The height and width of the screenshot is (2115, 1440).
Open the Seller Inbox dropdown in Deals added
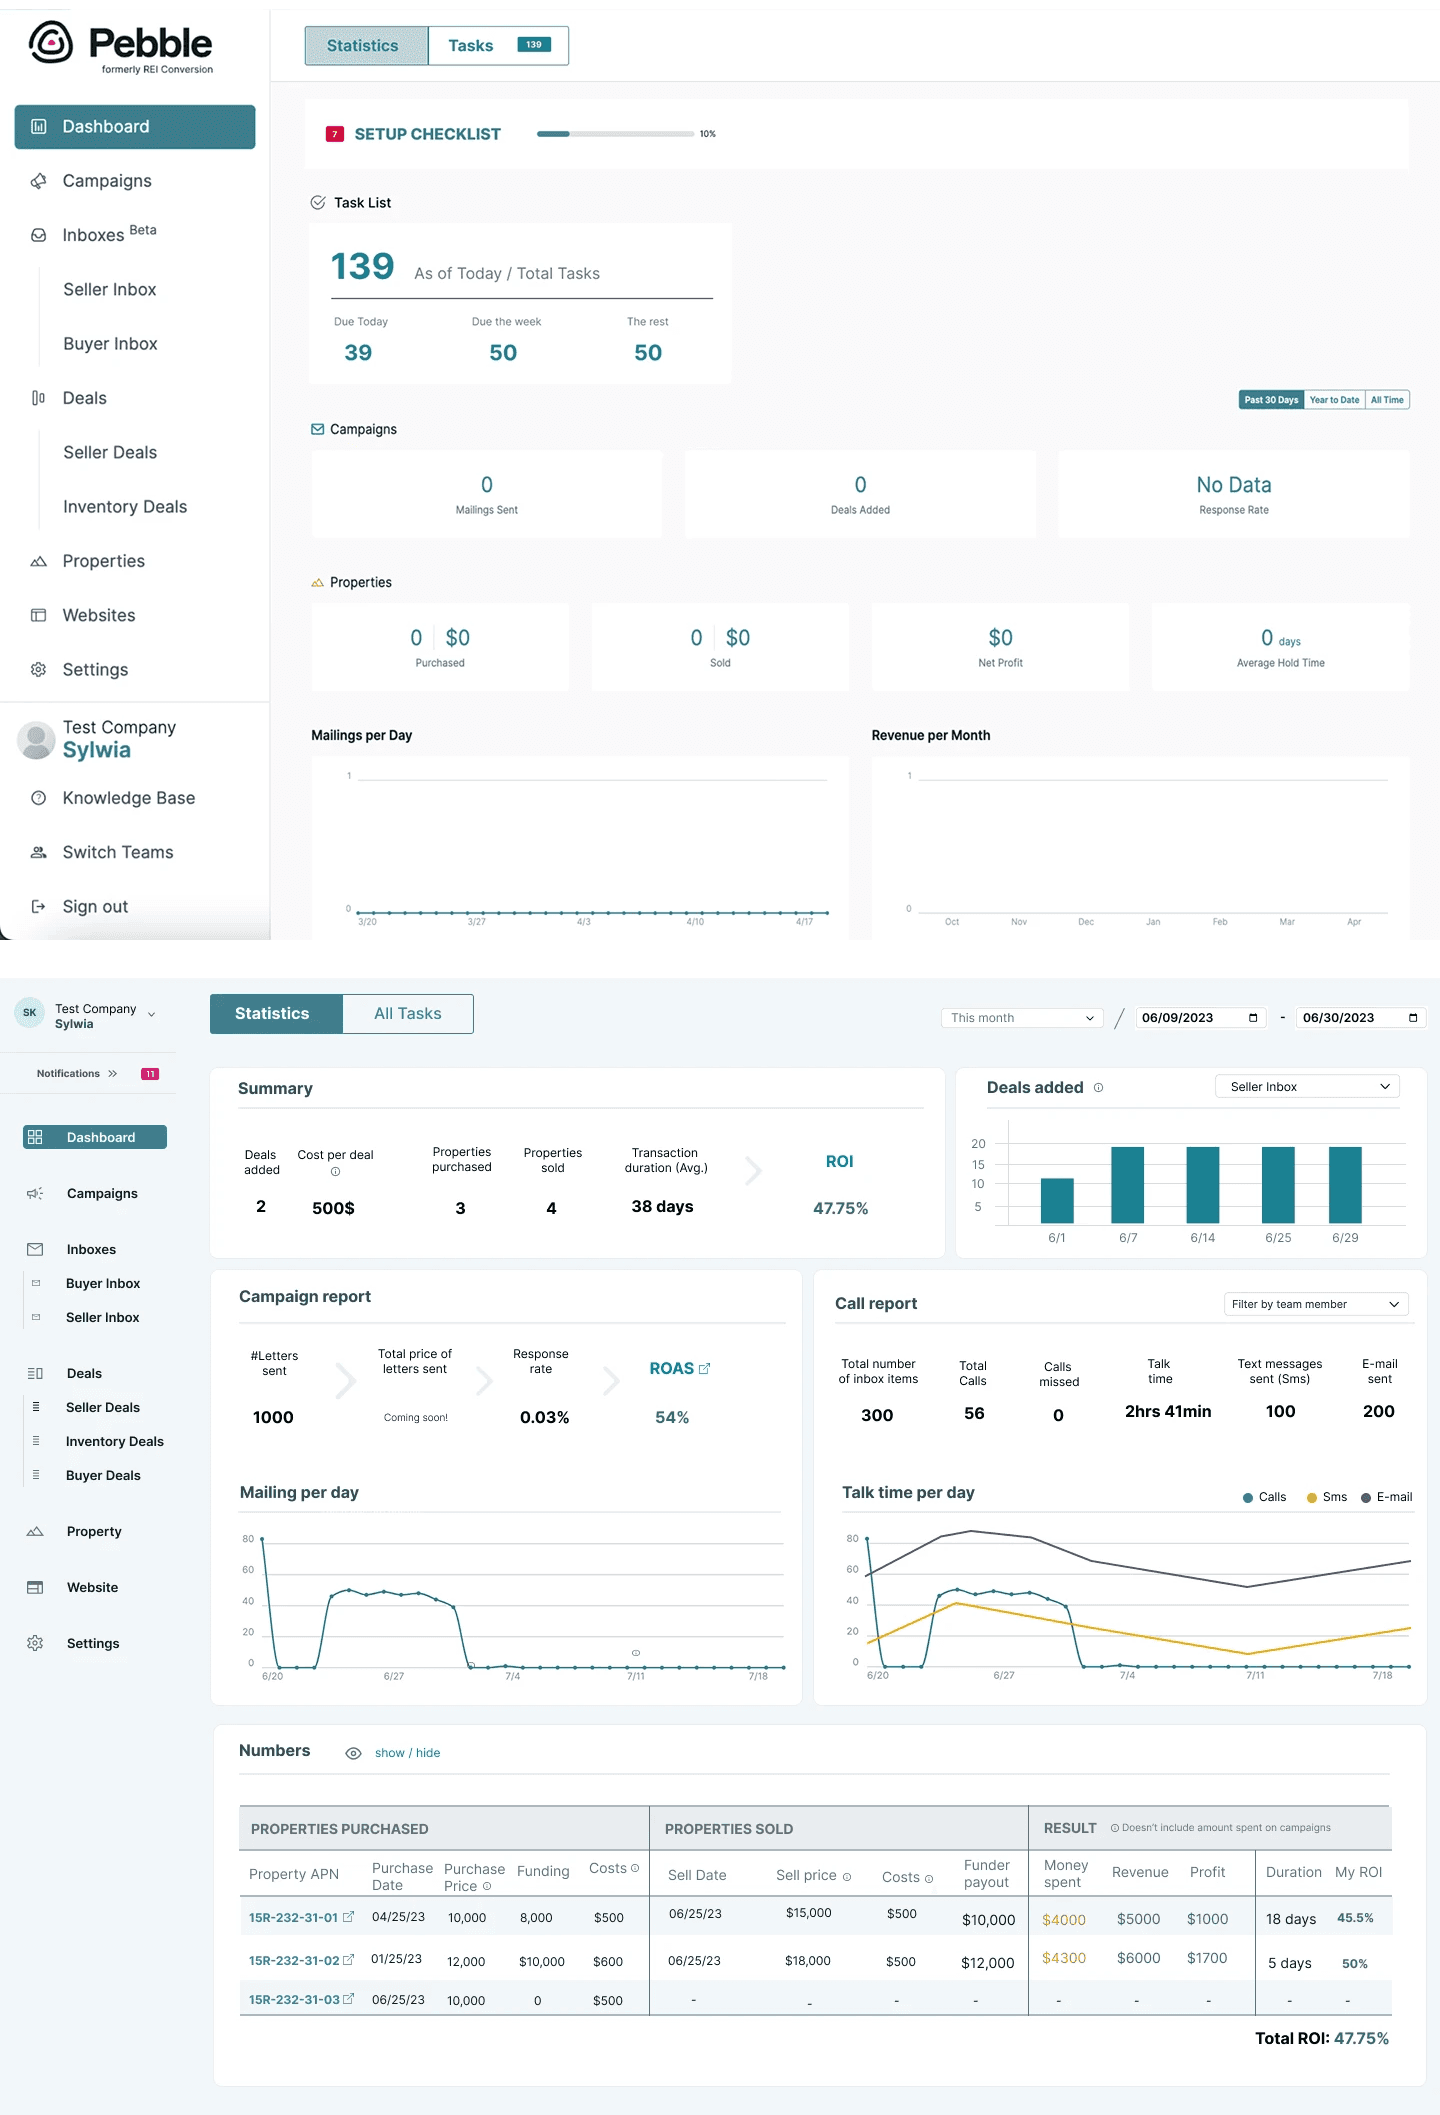(1308, 1087)
